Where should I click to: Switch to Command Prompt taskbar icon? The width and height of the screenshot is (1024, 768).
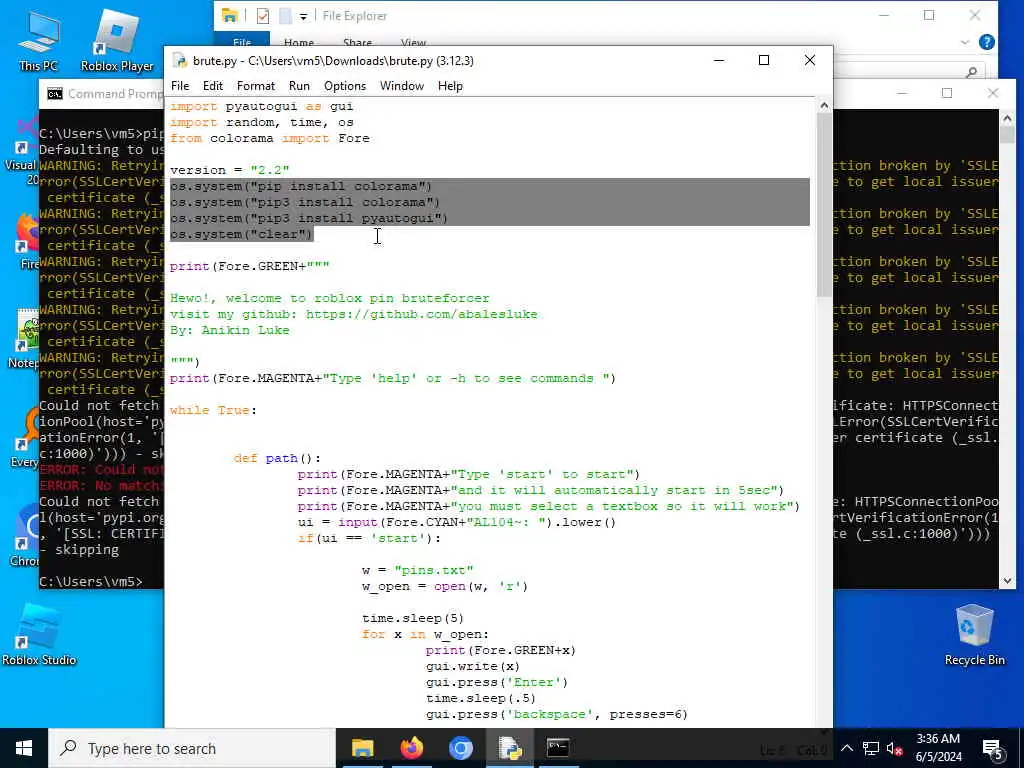[558, 748]
